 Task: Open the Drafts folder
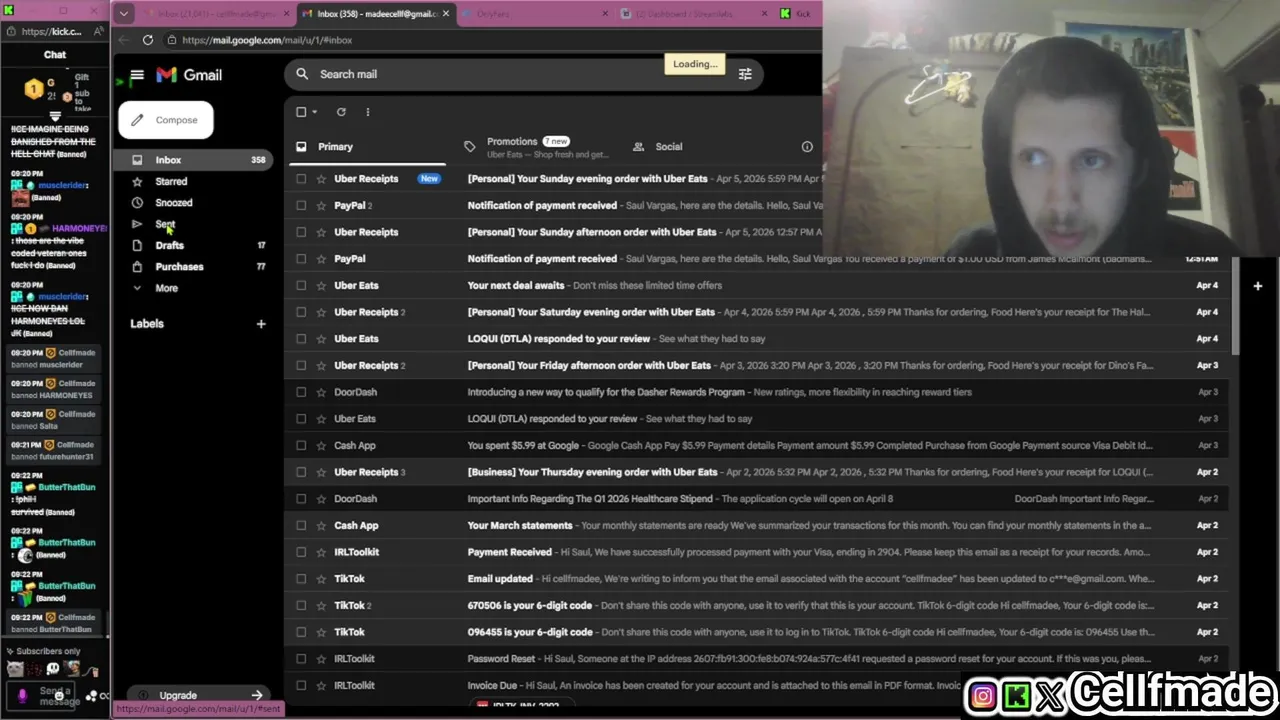[x=193, y=246]
